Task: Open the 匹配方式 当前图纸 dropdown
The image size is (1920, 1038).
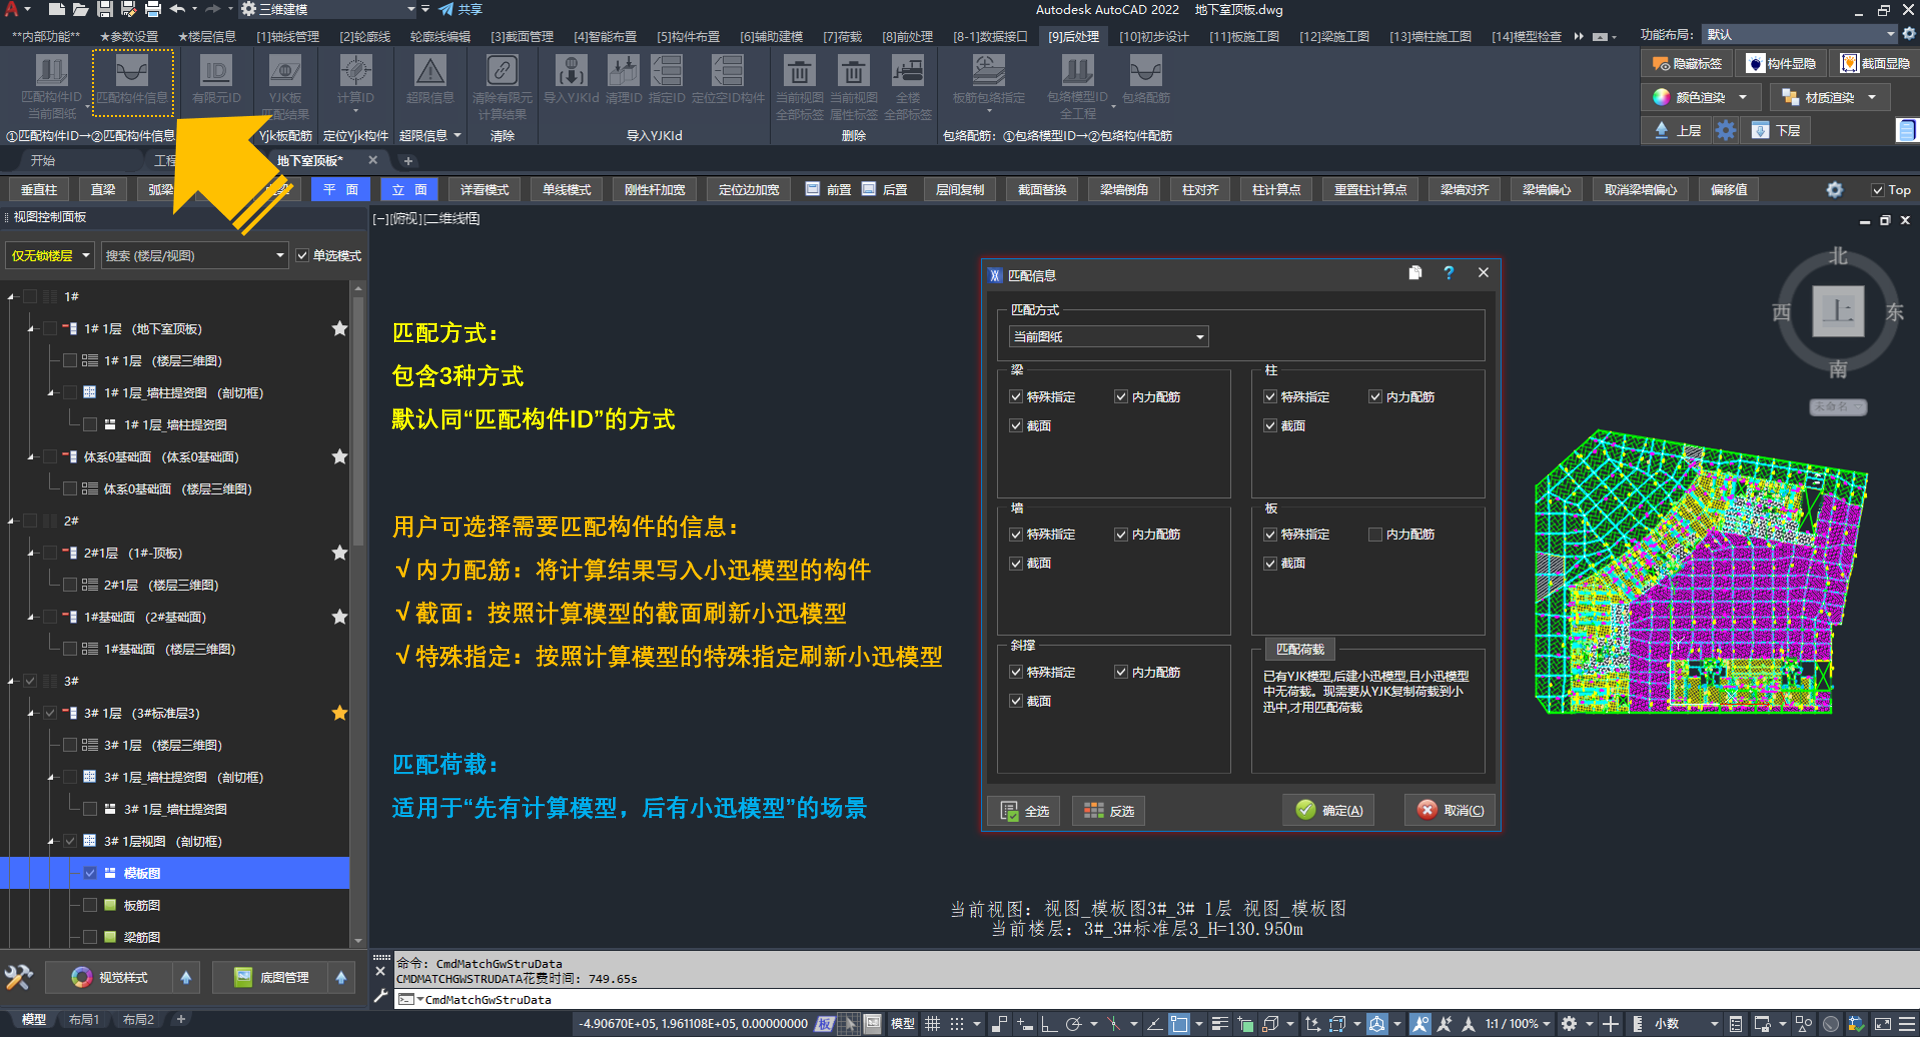Action: coord(1108,337)
